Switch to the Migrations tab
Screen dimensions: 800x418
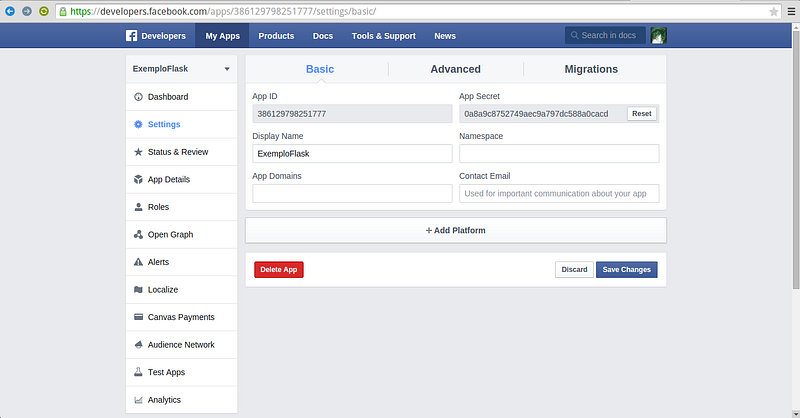pos(591,69)
